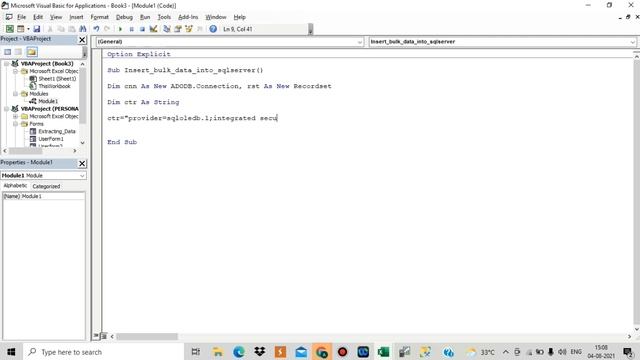Run the macro with green play icon

(120, 29)
